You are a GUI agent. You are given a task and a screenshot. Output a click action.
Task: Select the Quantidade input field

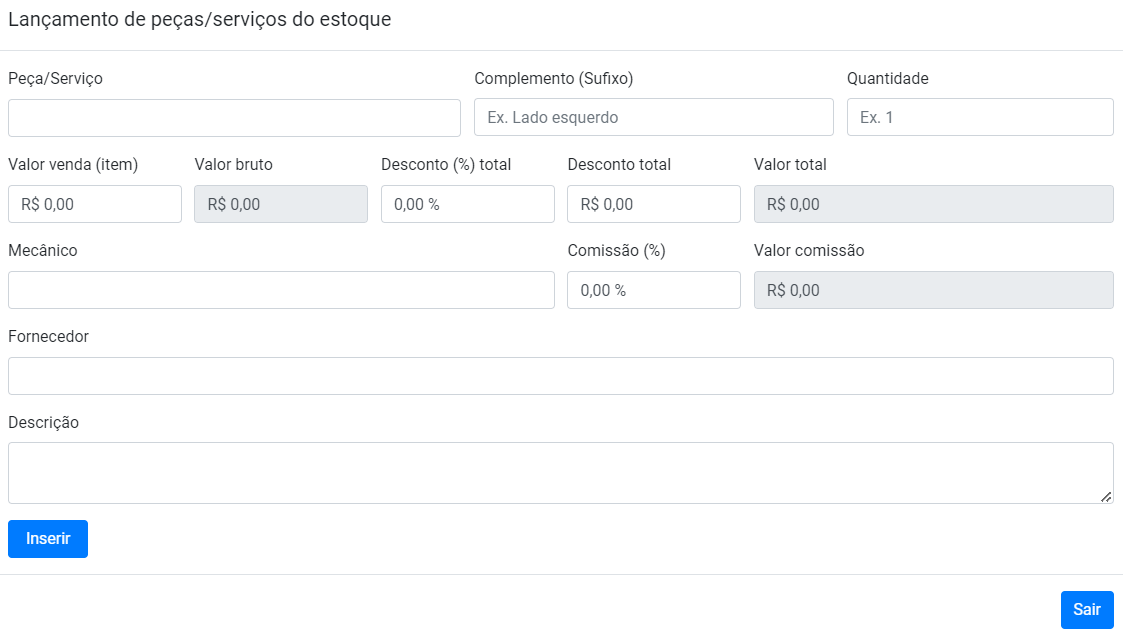point(979,117)
